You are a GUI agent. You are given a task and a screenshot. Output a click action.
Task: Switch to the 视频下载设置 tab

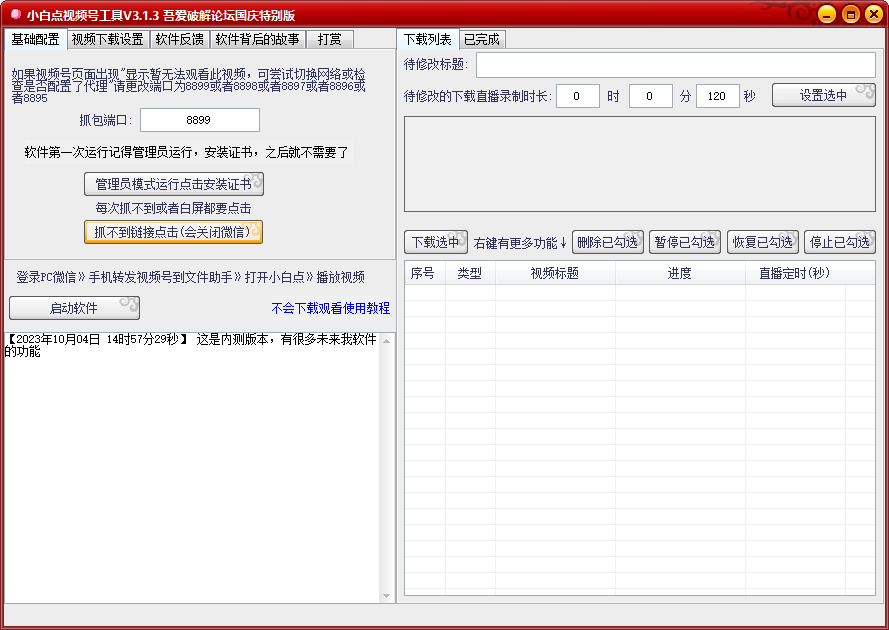107,40
